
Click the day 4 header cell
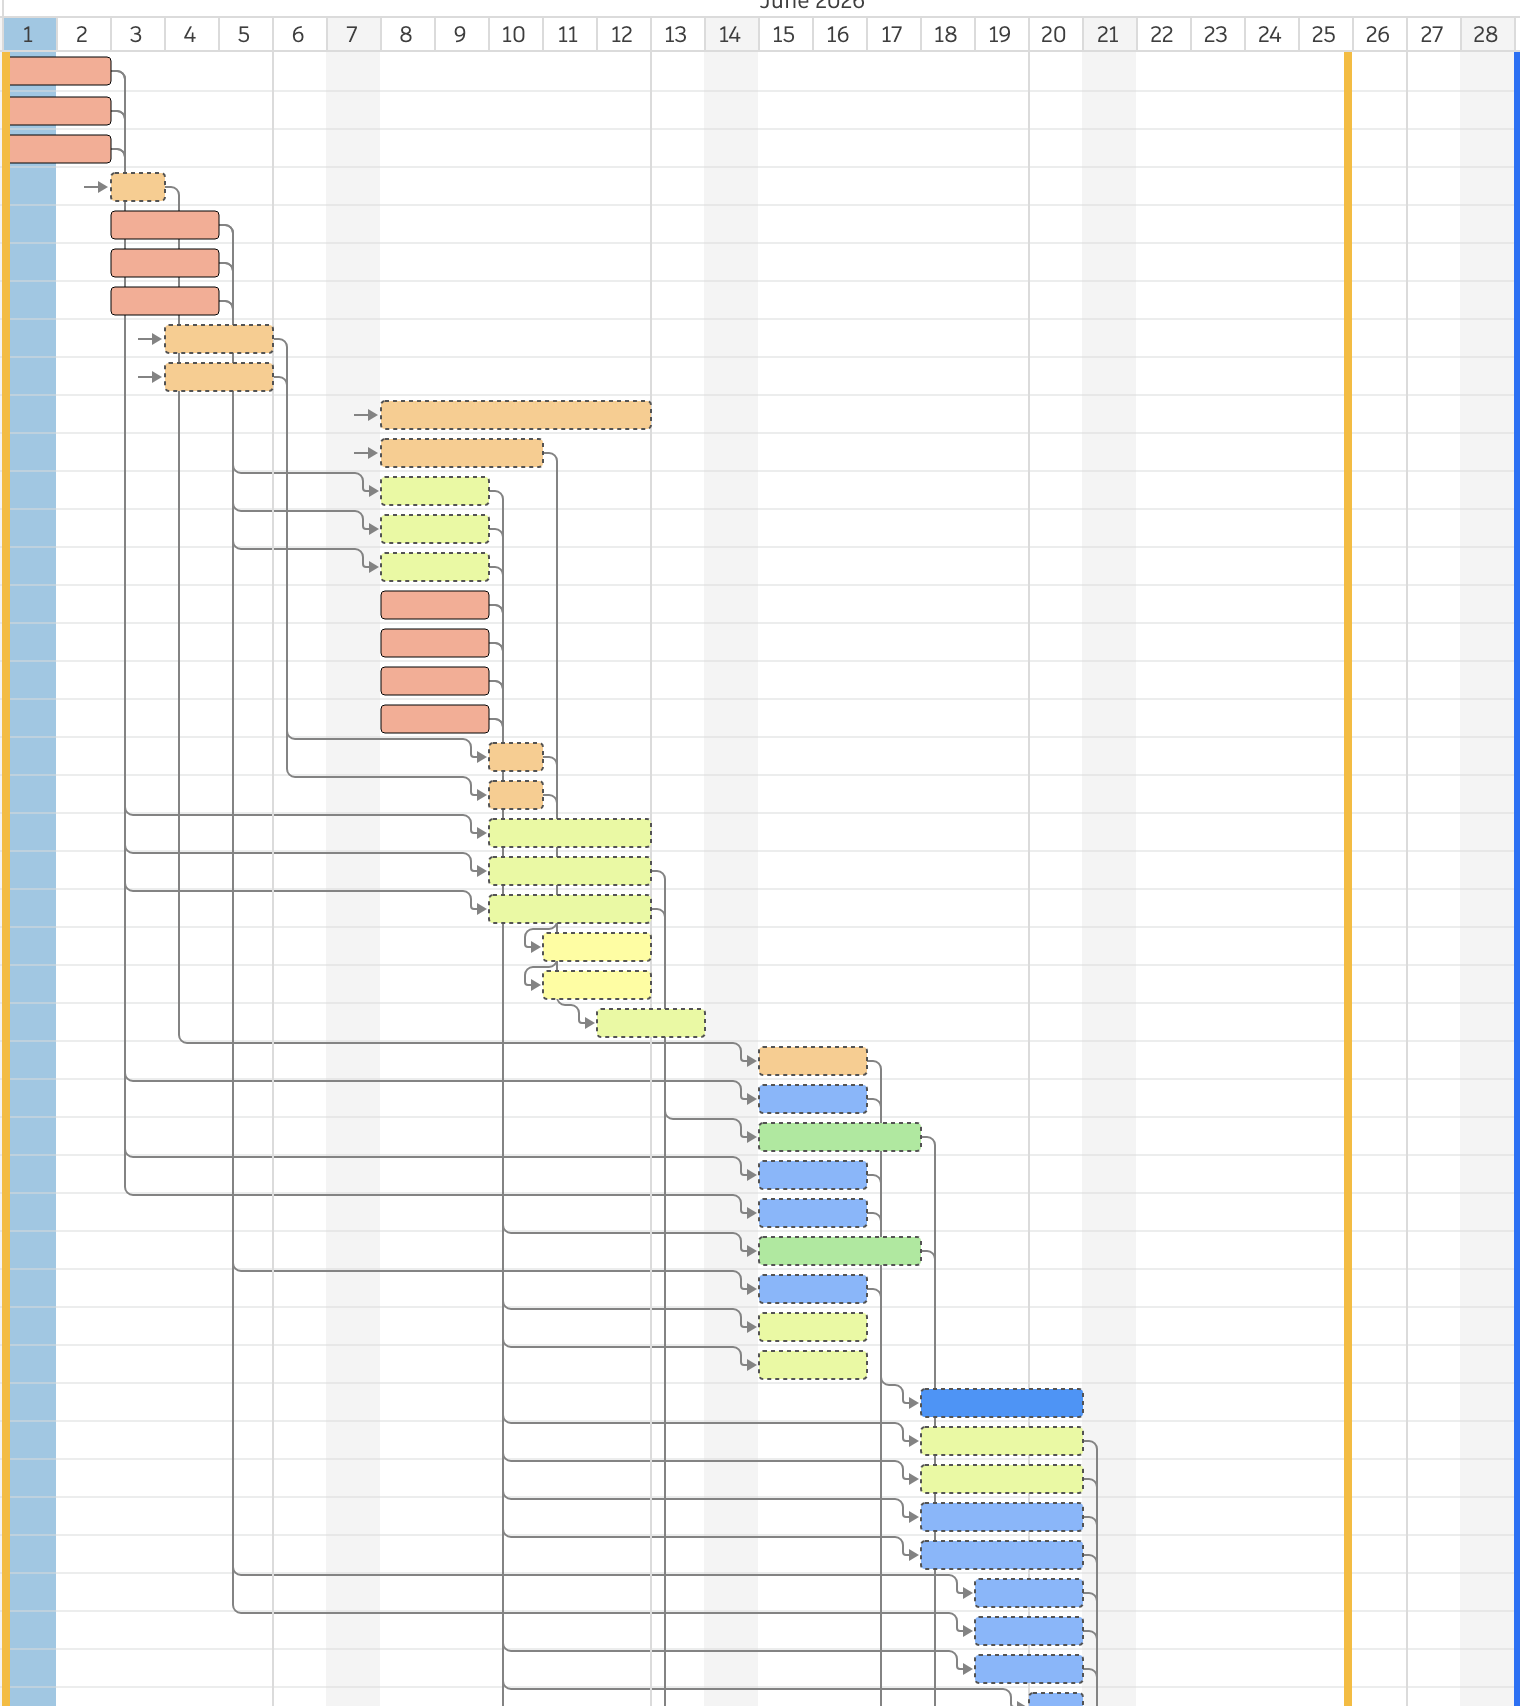pyautogui.click(x=191, y=35)
